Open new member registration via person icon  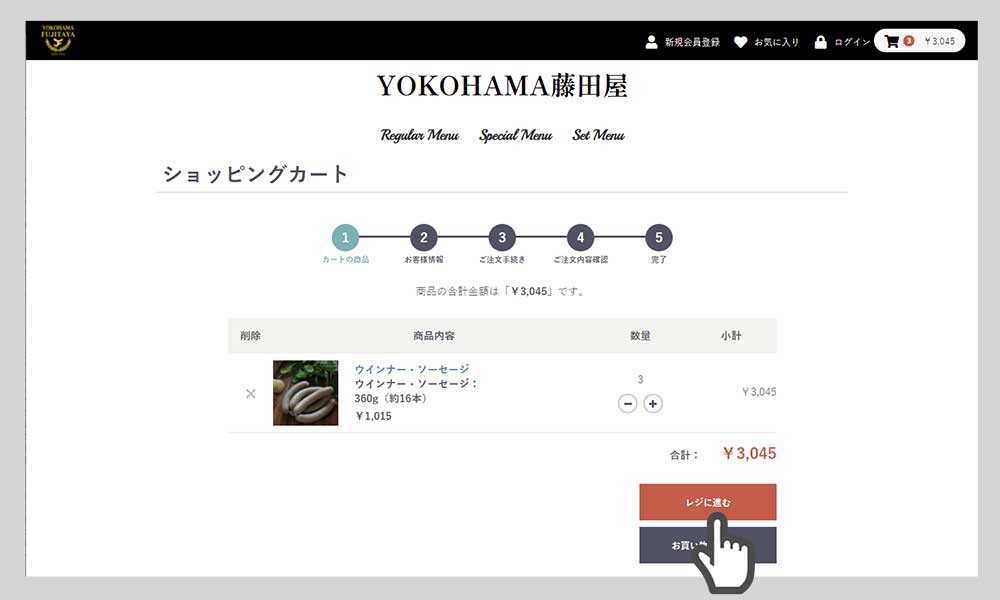[x=651, y=42]
